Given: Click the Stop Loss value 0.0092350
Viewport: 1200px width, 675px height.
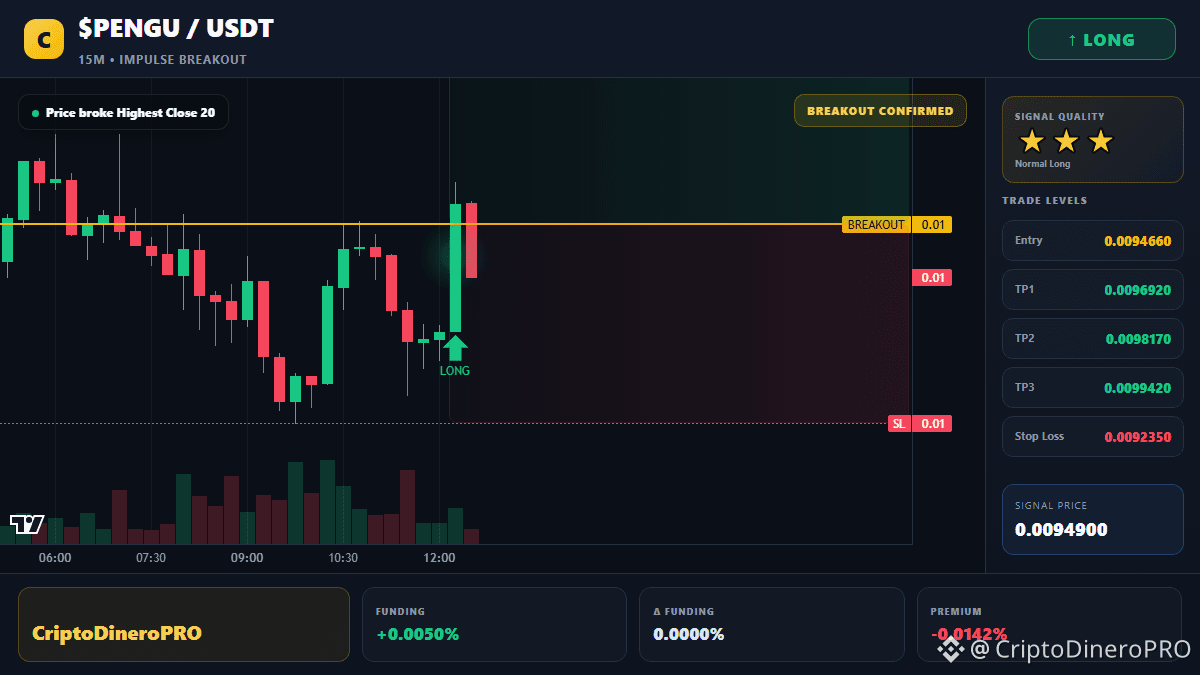Looking at the screenshot, I should (1138, 437).
